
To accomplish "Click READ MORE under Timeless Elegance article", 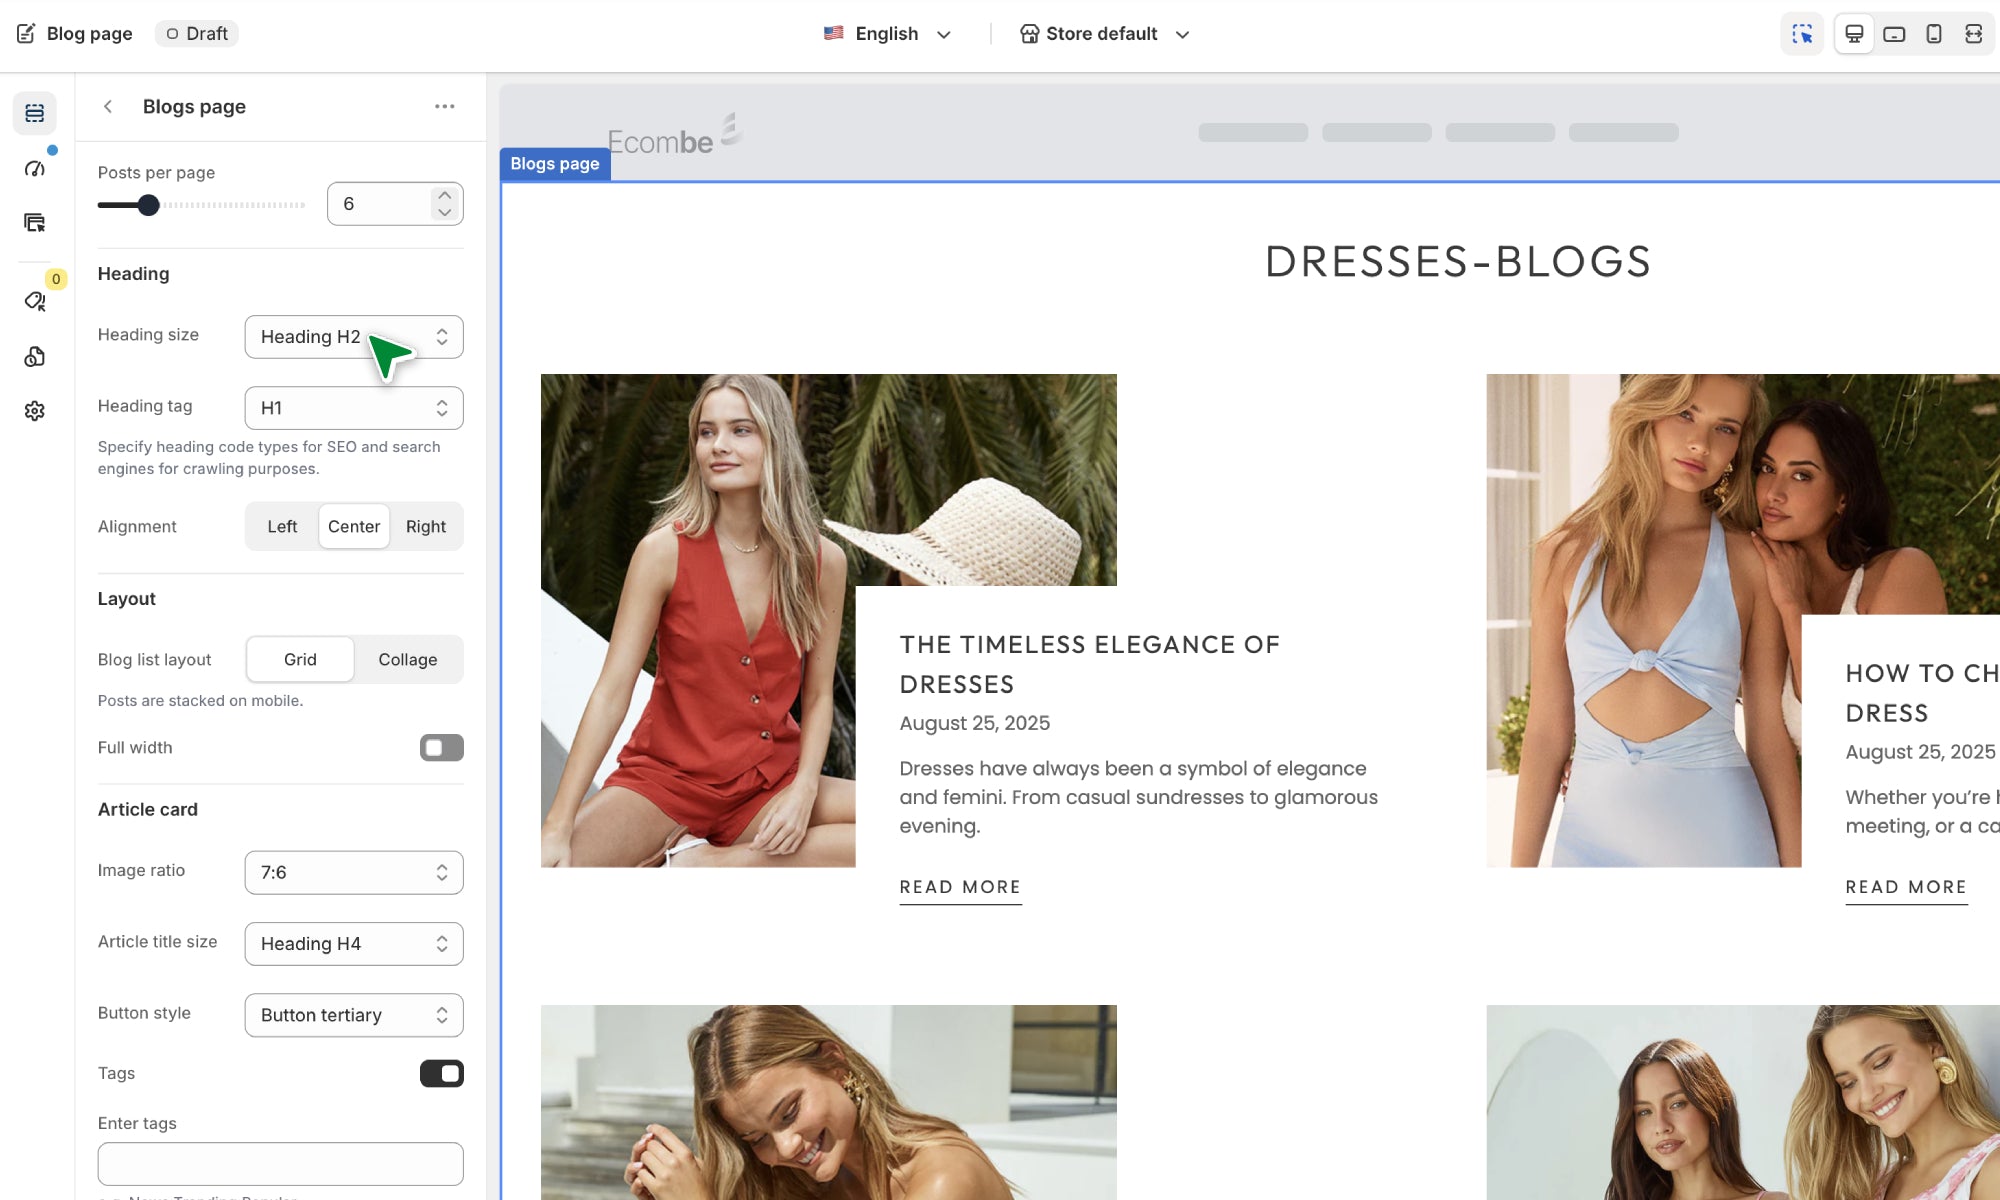I will point(960,887).
